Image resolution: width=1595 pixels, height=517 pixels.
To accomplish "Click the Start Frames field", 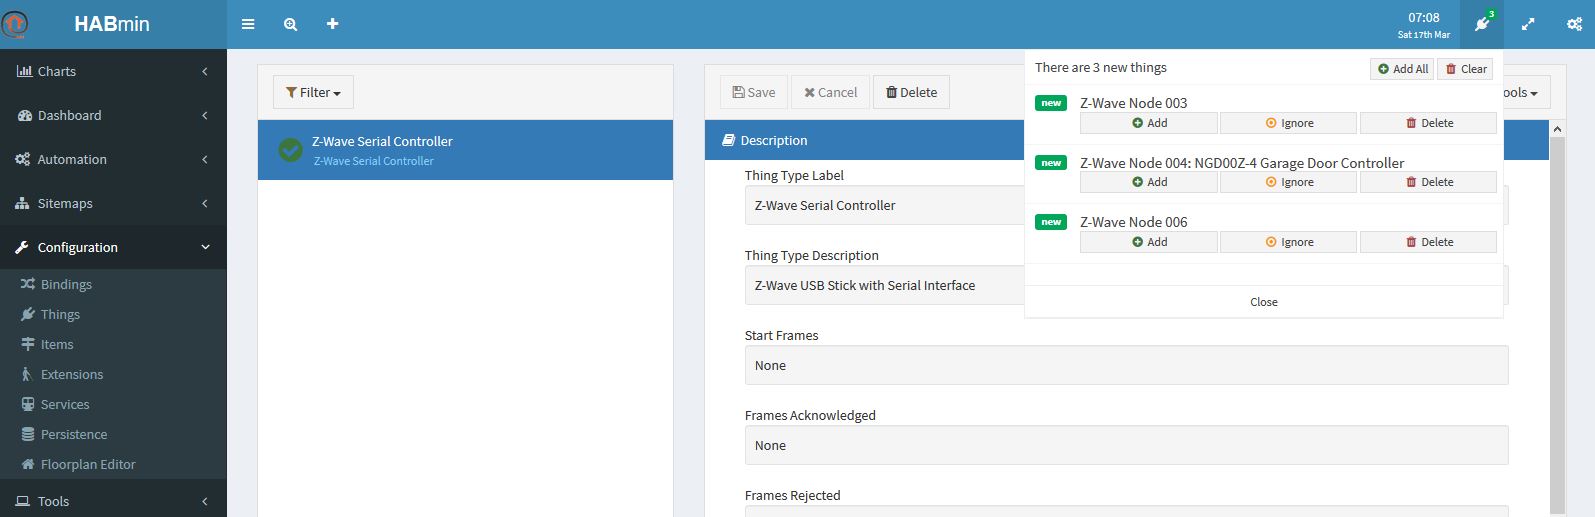I will click(1126, 365).
